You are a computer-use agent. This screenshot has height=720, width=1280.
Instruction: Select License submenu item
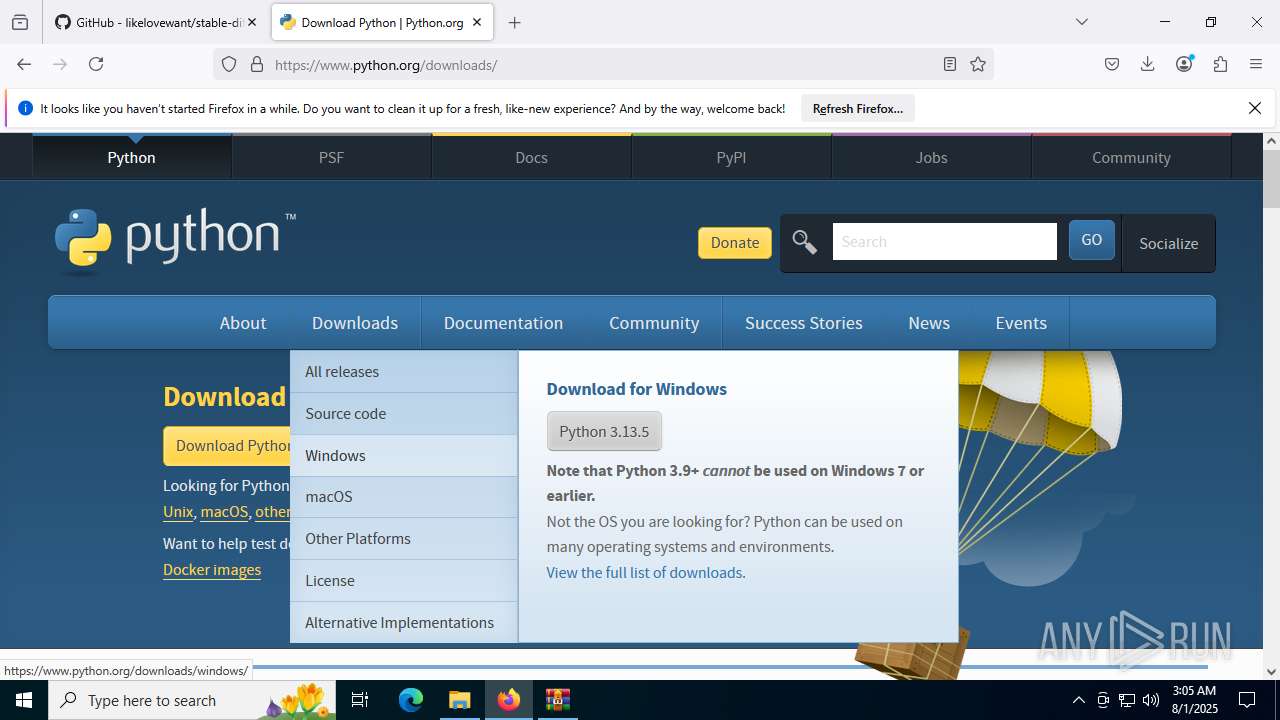point(404,581)
